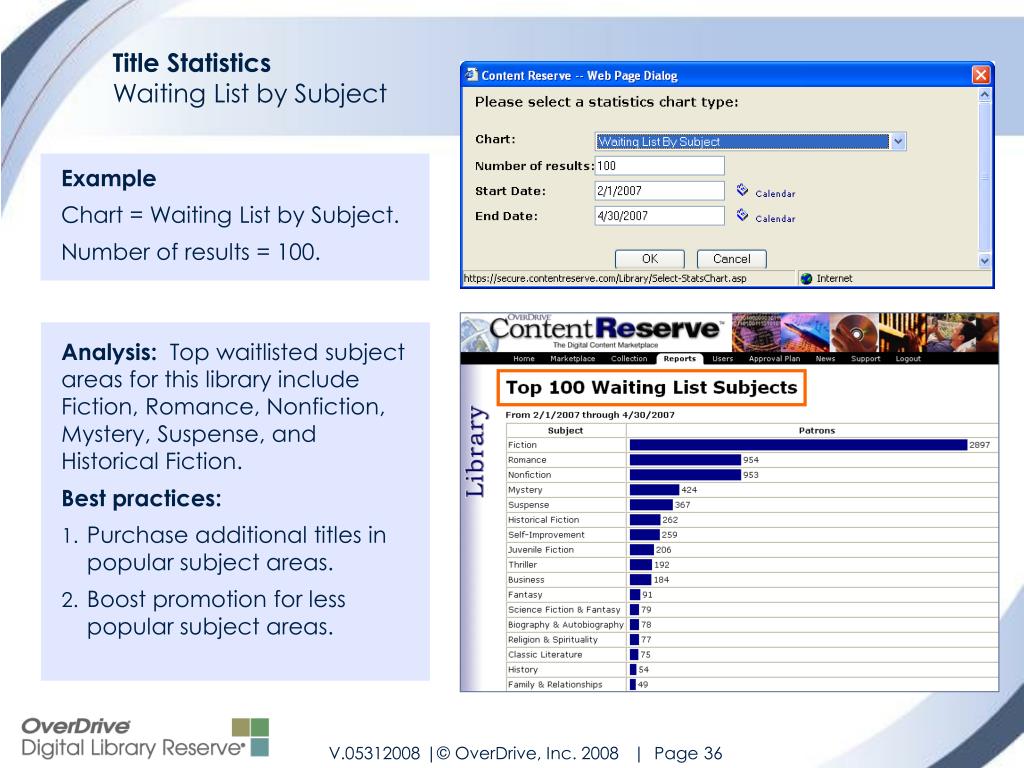Open the Start Date calendar icon
Viewport: 1024px width, 768px height.
742,190
